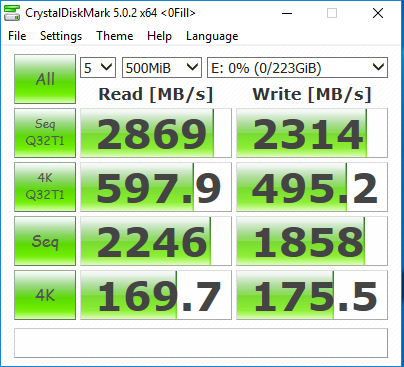Select the 169.7 4K read value
Screen dimensions: 404x367
[156, 295]
